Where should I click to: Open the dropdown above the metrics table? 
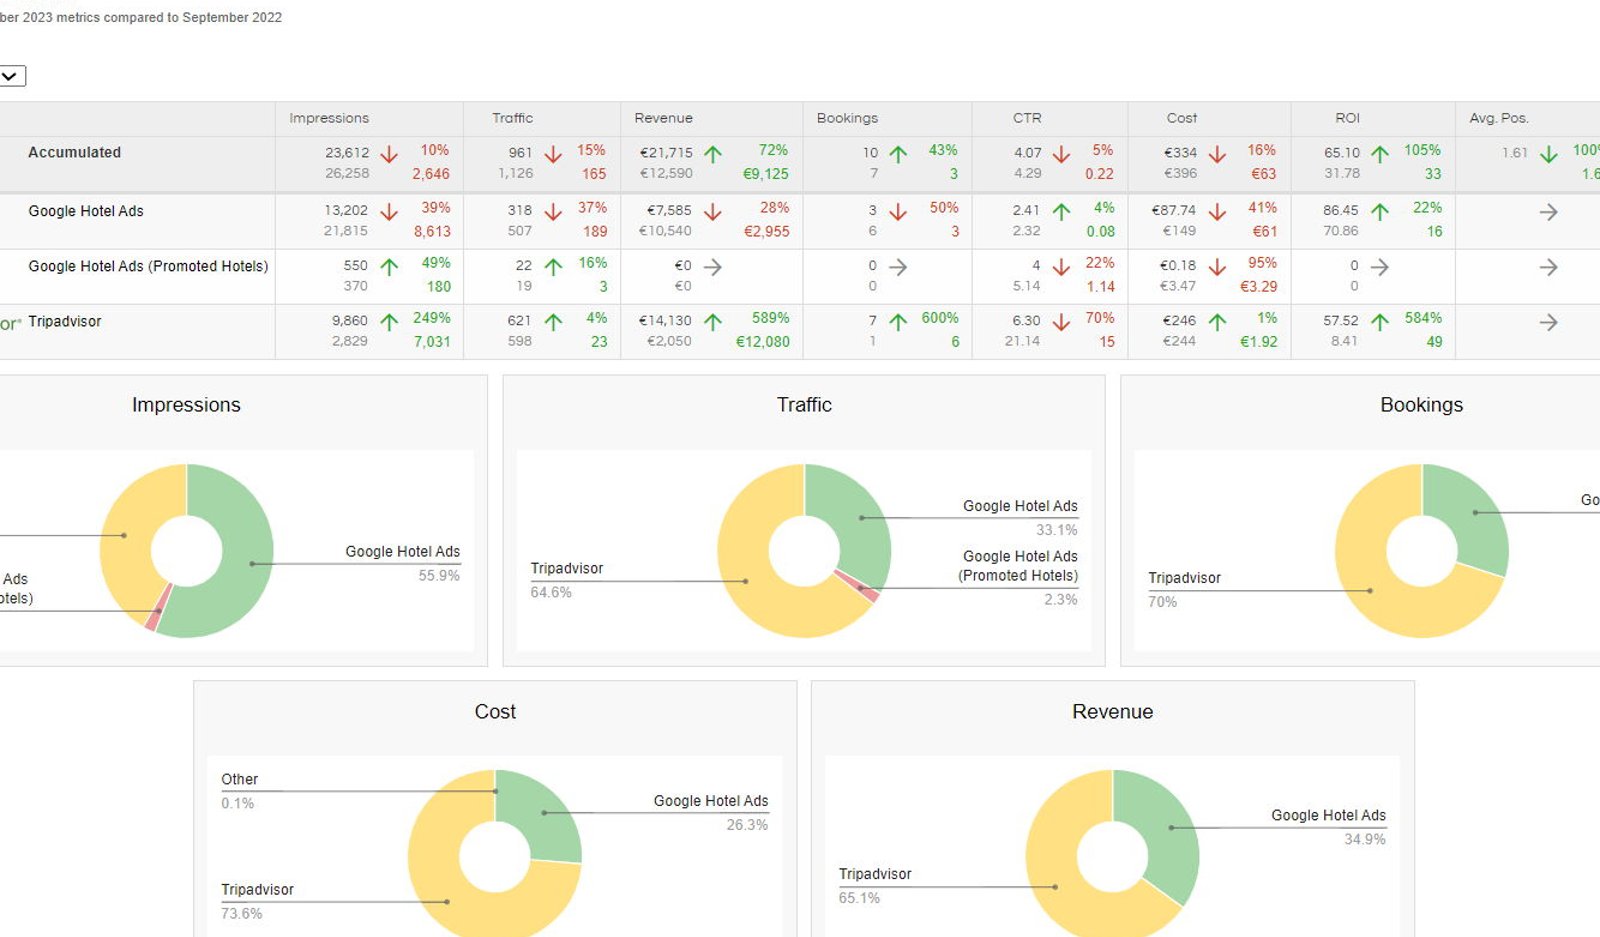tap(12, 76)
